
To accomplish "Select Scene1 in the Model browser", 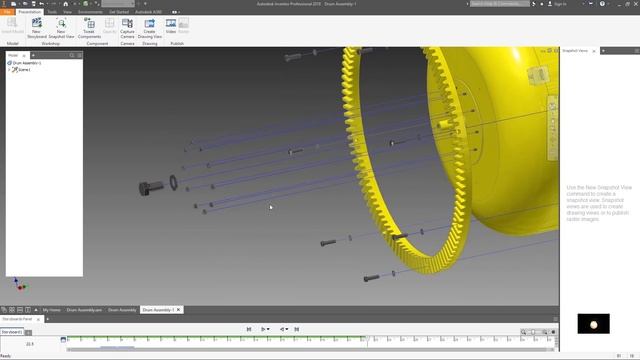I will pos(21,70).
